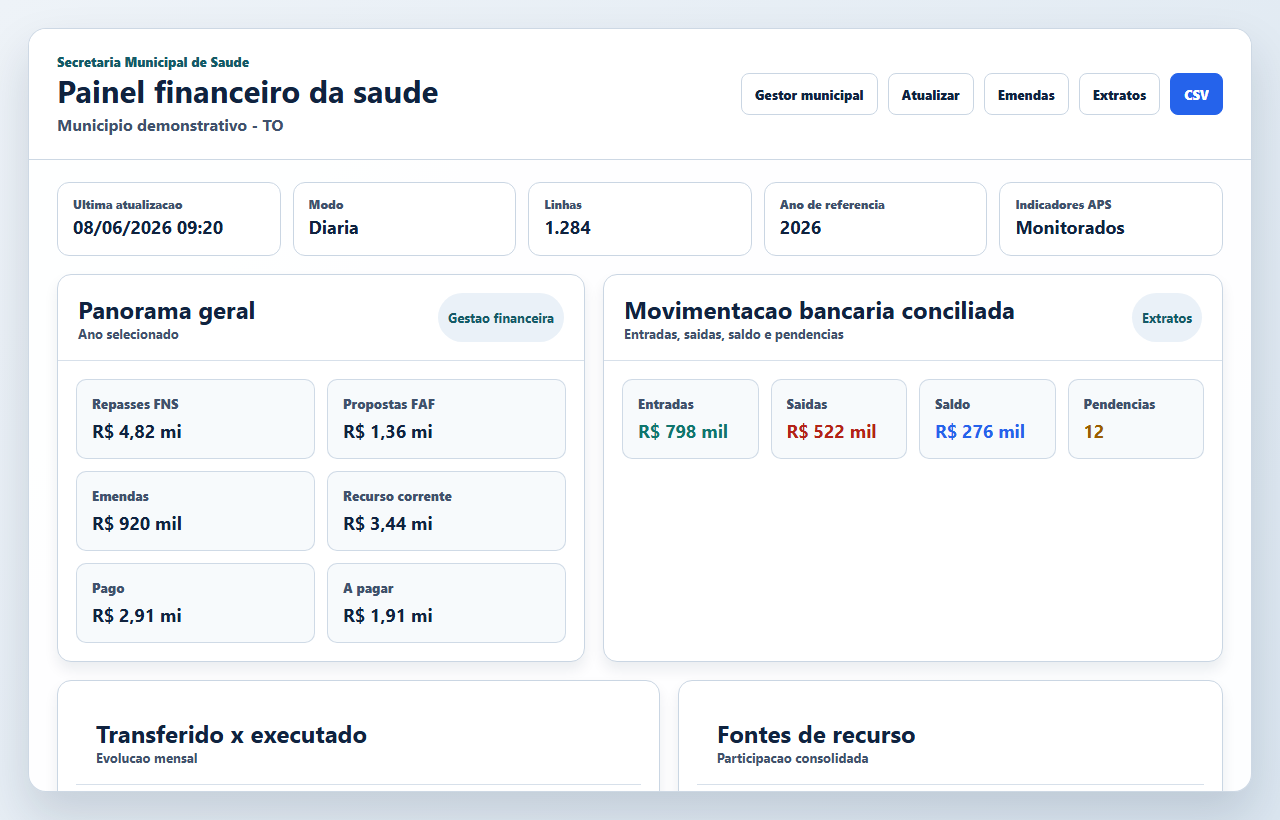This screenshot has height=820, width=1280.
Task: Open the Recurso corrente card
Action: 446,511
